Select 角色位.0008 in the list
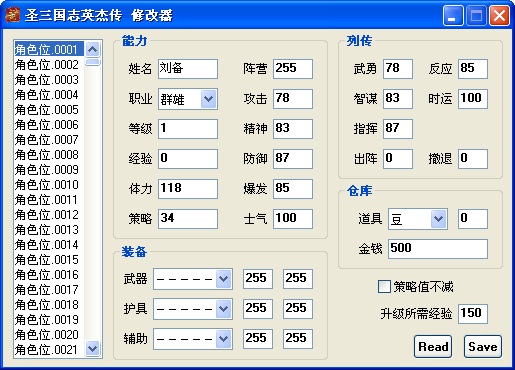 tap(49, 155)
